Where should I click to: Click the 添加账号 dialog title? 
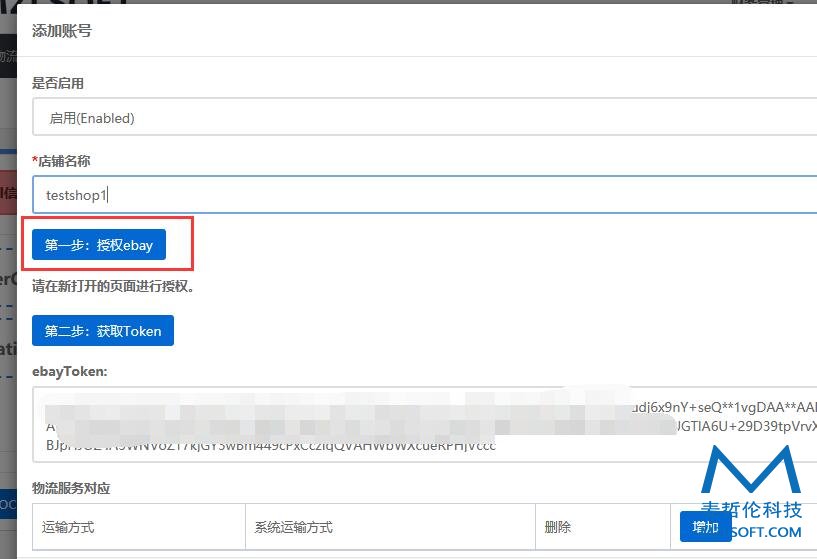[62, 31]
